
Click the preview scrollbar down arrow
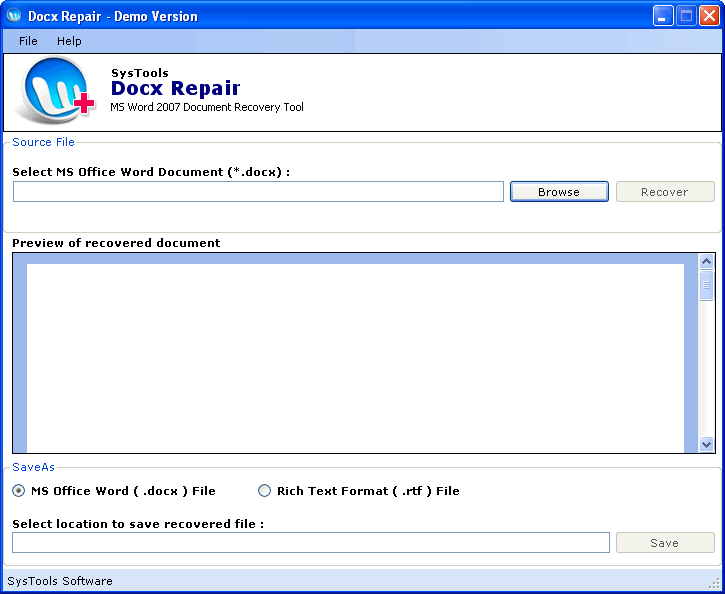(706, 444)
